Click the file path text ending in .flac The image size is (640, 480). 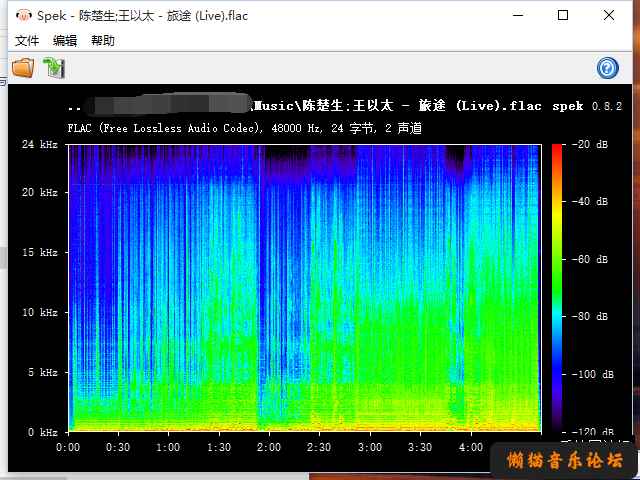(x=305, y=106)
